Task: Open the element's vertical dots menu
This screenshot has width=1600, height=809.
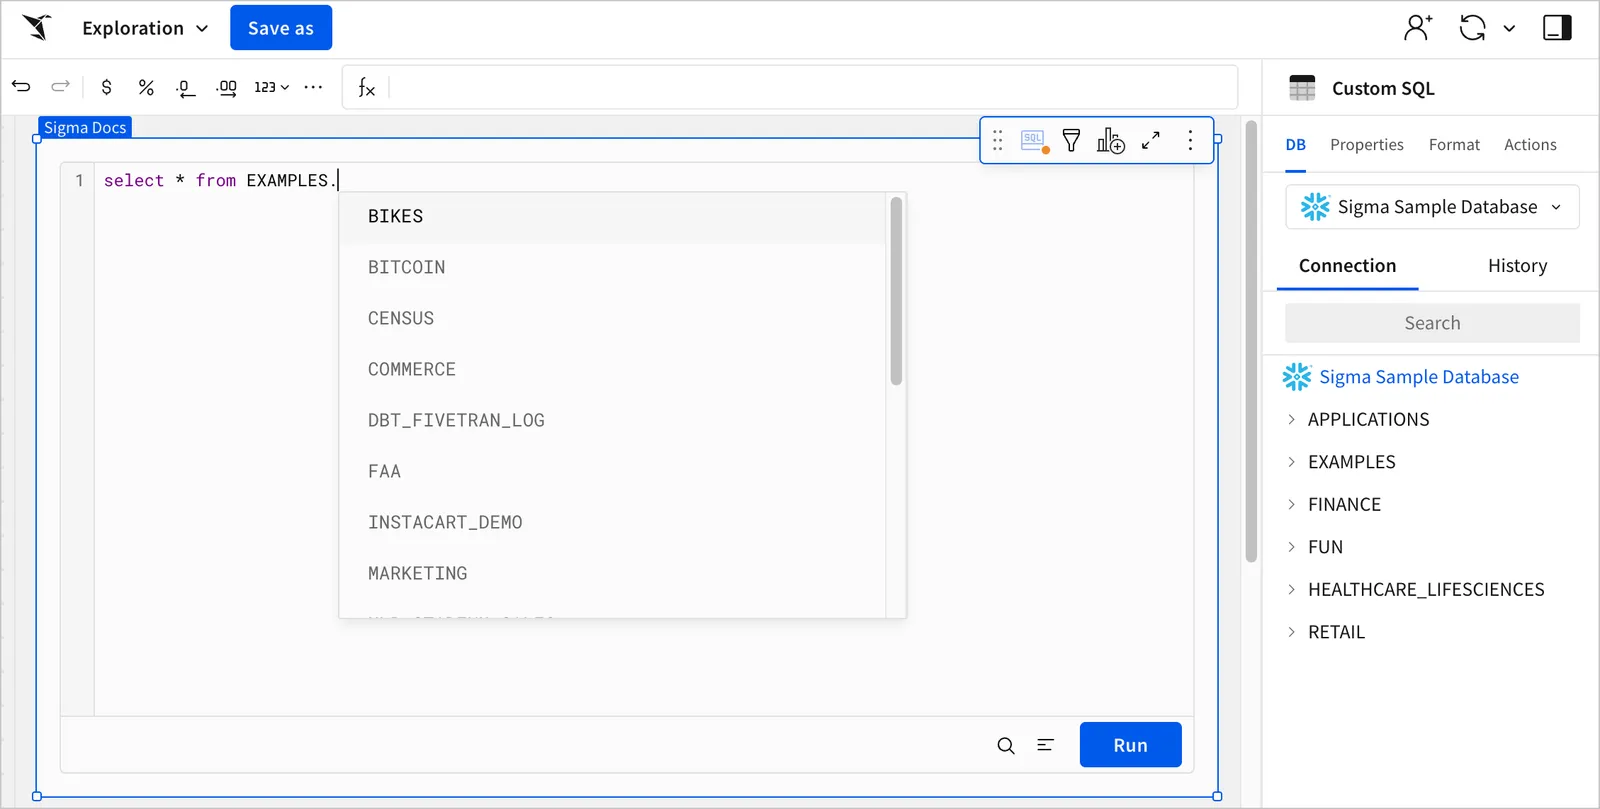Action: click(1190, 141)
